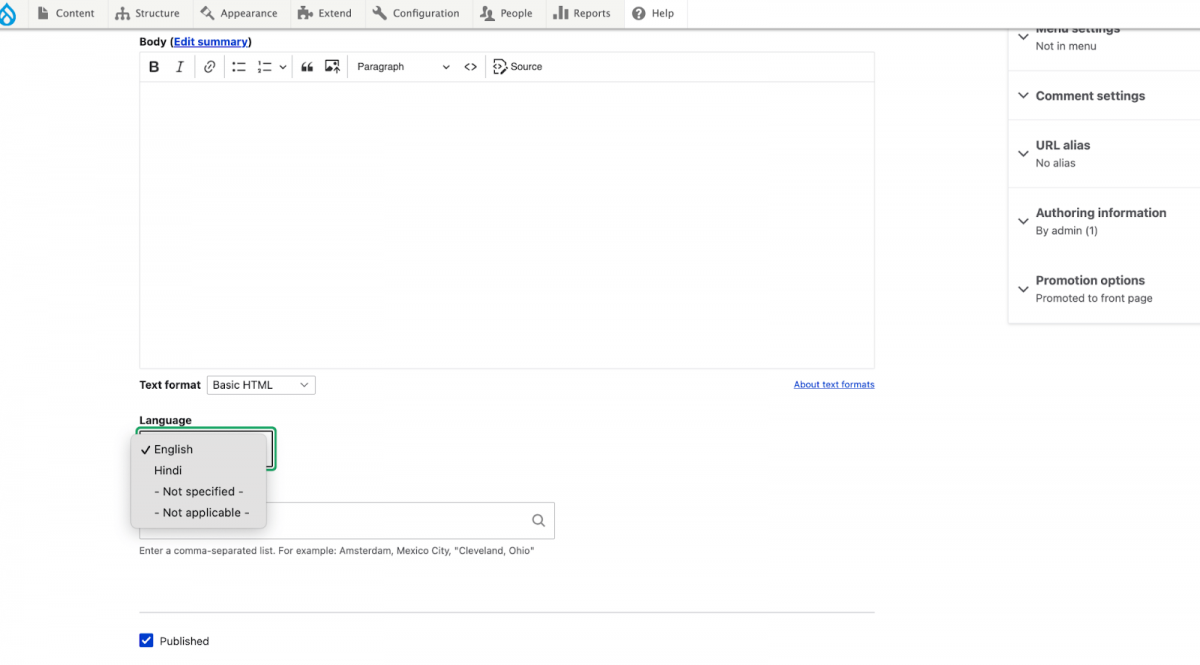This screenshot has height=665, width=1200.
Task: Select Hindi in language list
Action: [200, 471]
